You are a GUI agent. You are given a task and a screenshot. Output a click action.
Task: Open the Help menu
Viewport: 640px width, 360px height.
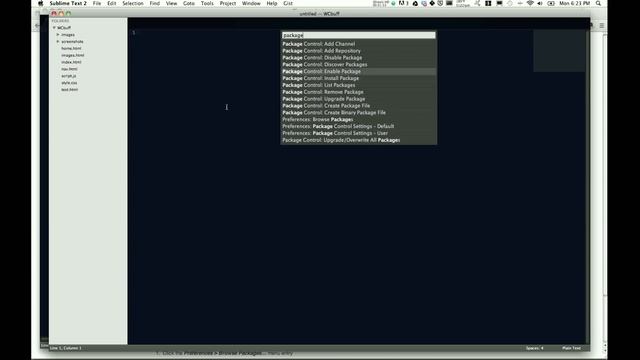[272, 3]
